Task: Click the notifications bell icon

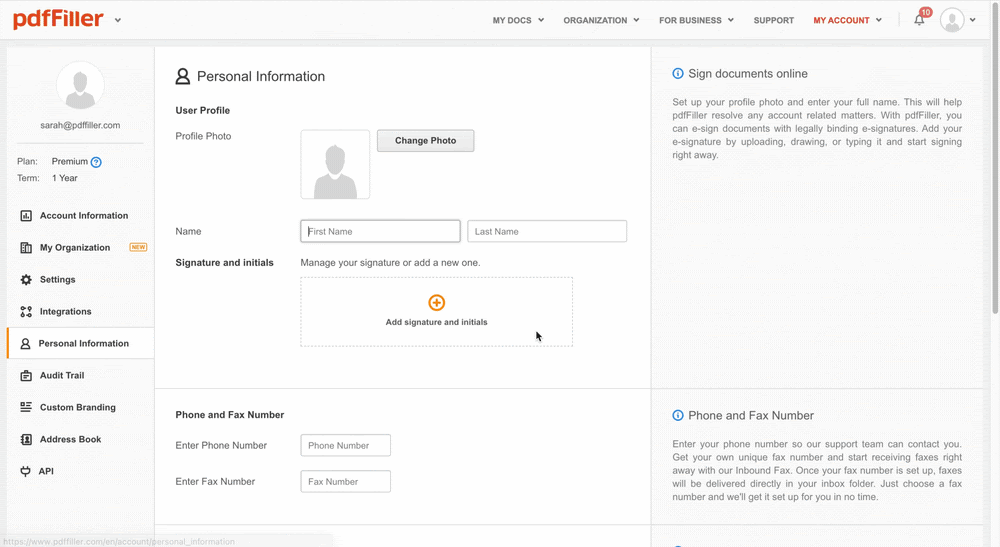Action: [919, 20]
